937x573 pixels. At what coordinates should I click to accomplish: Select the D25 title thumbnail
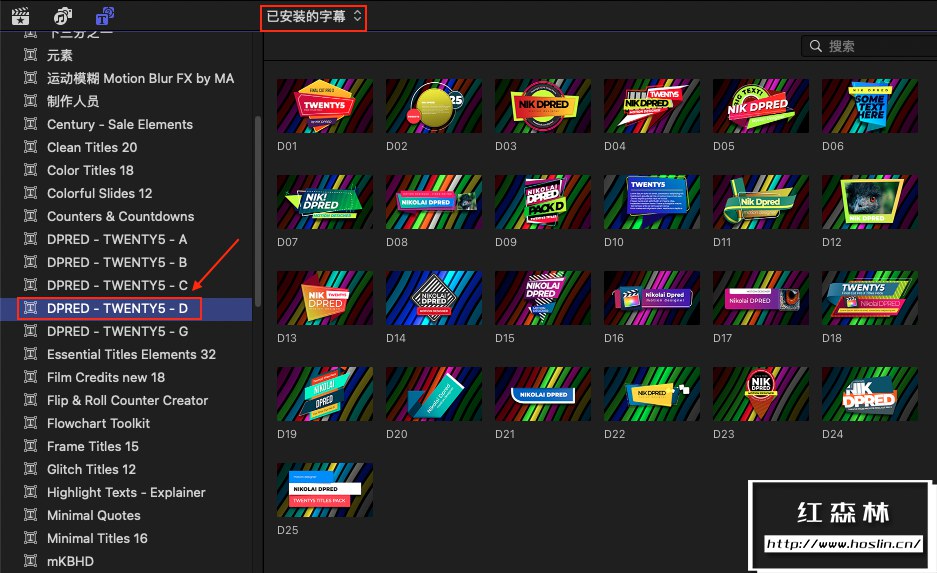325,490
